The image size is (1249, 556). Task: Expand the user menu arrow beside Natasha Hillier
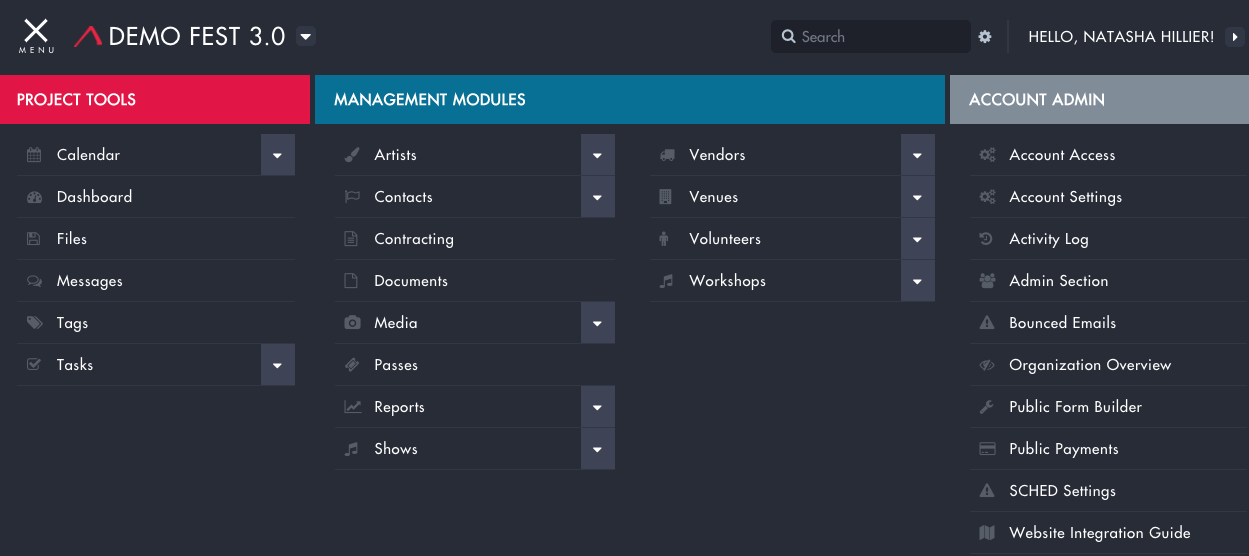[1235, 37]
